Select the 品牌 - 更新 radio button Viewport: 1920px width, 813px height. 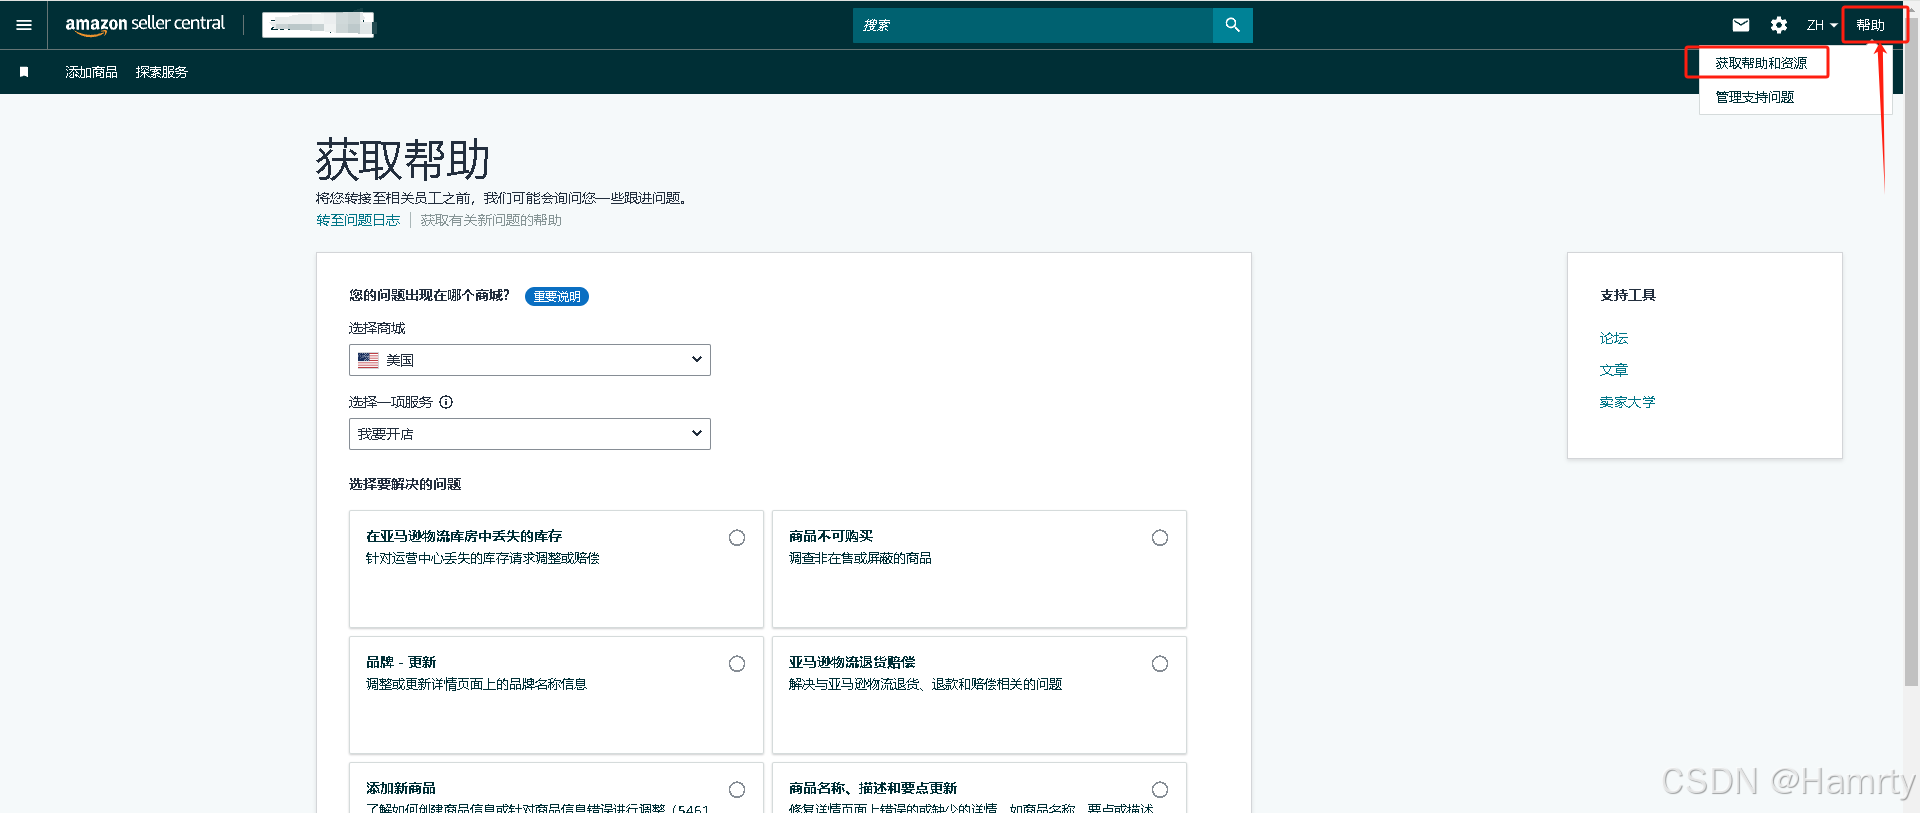(x=737, y=664)
